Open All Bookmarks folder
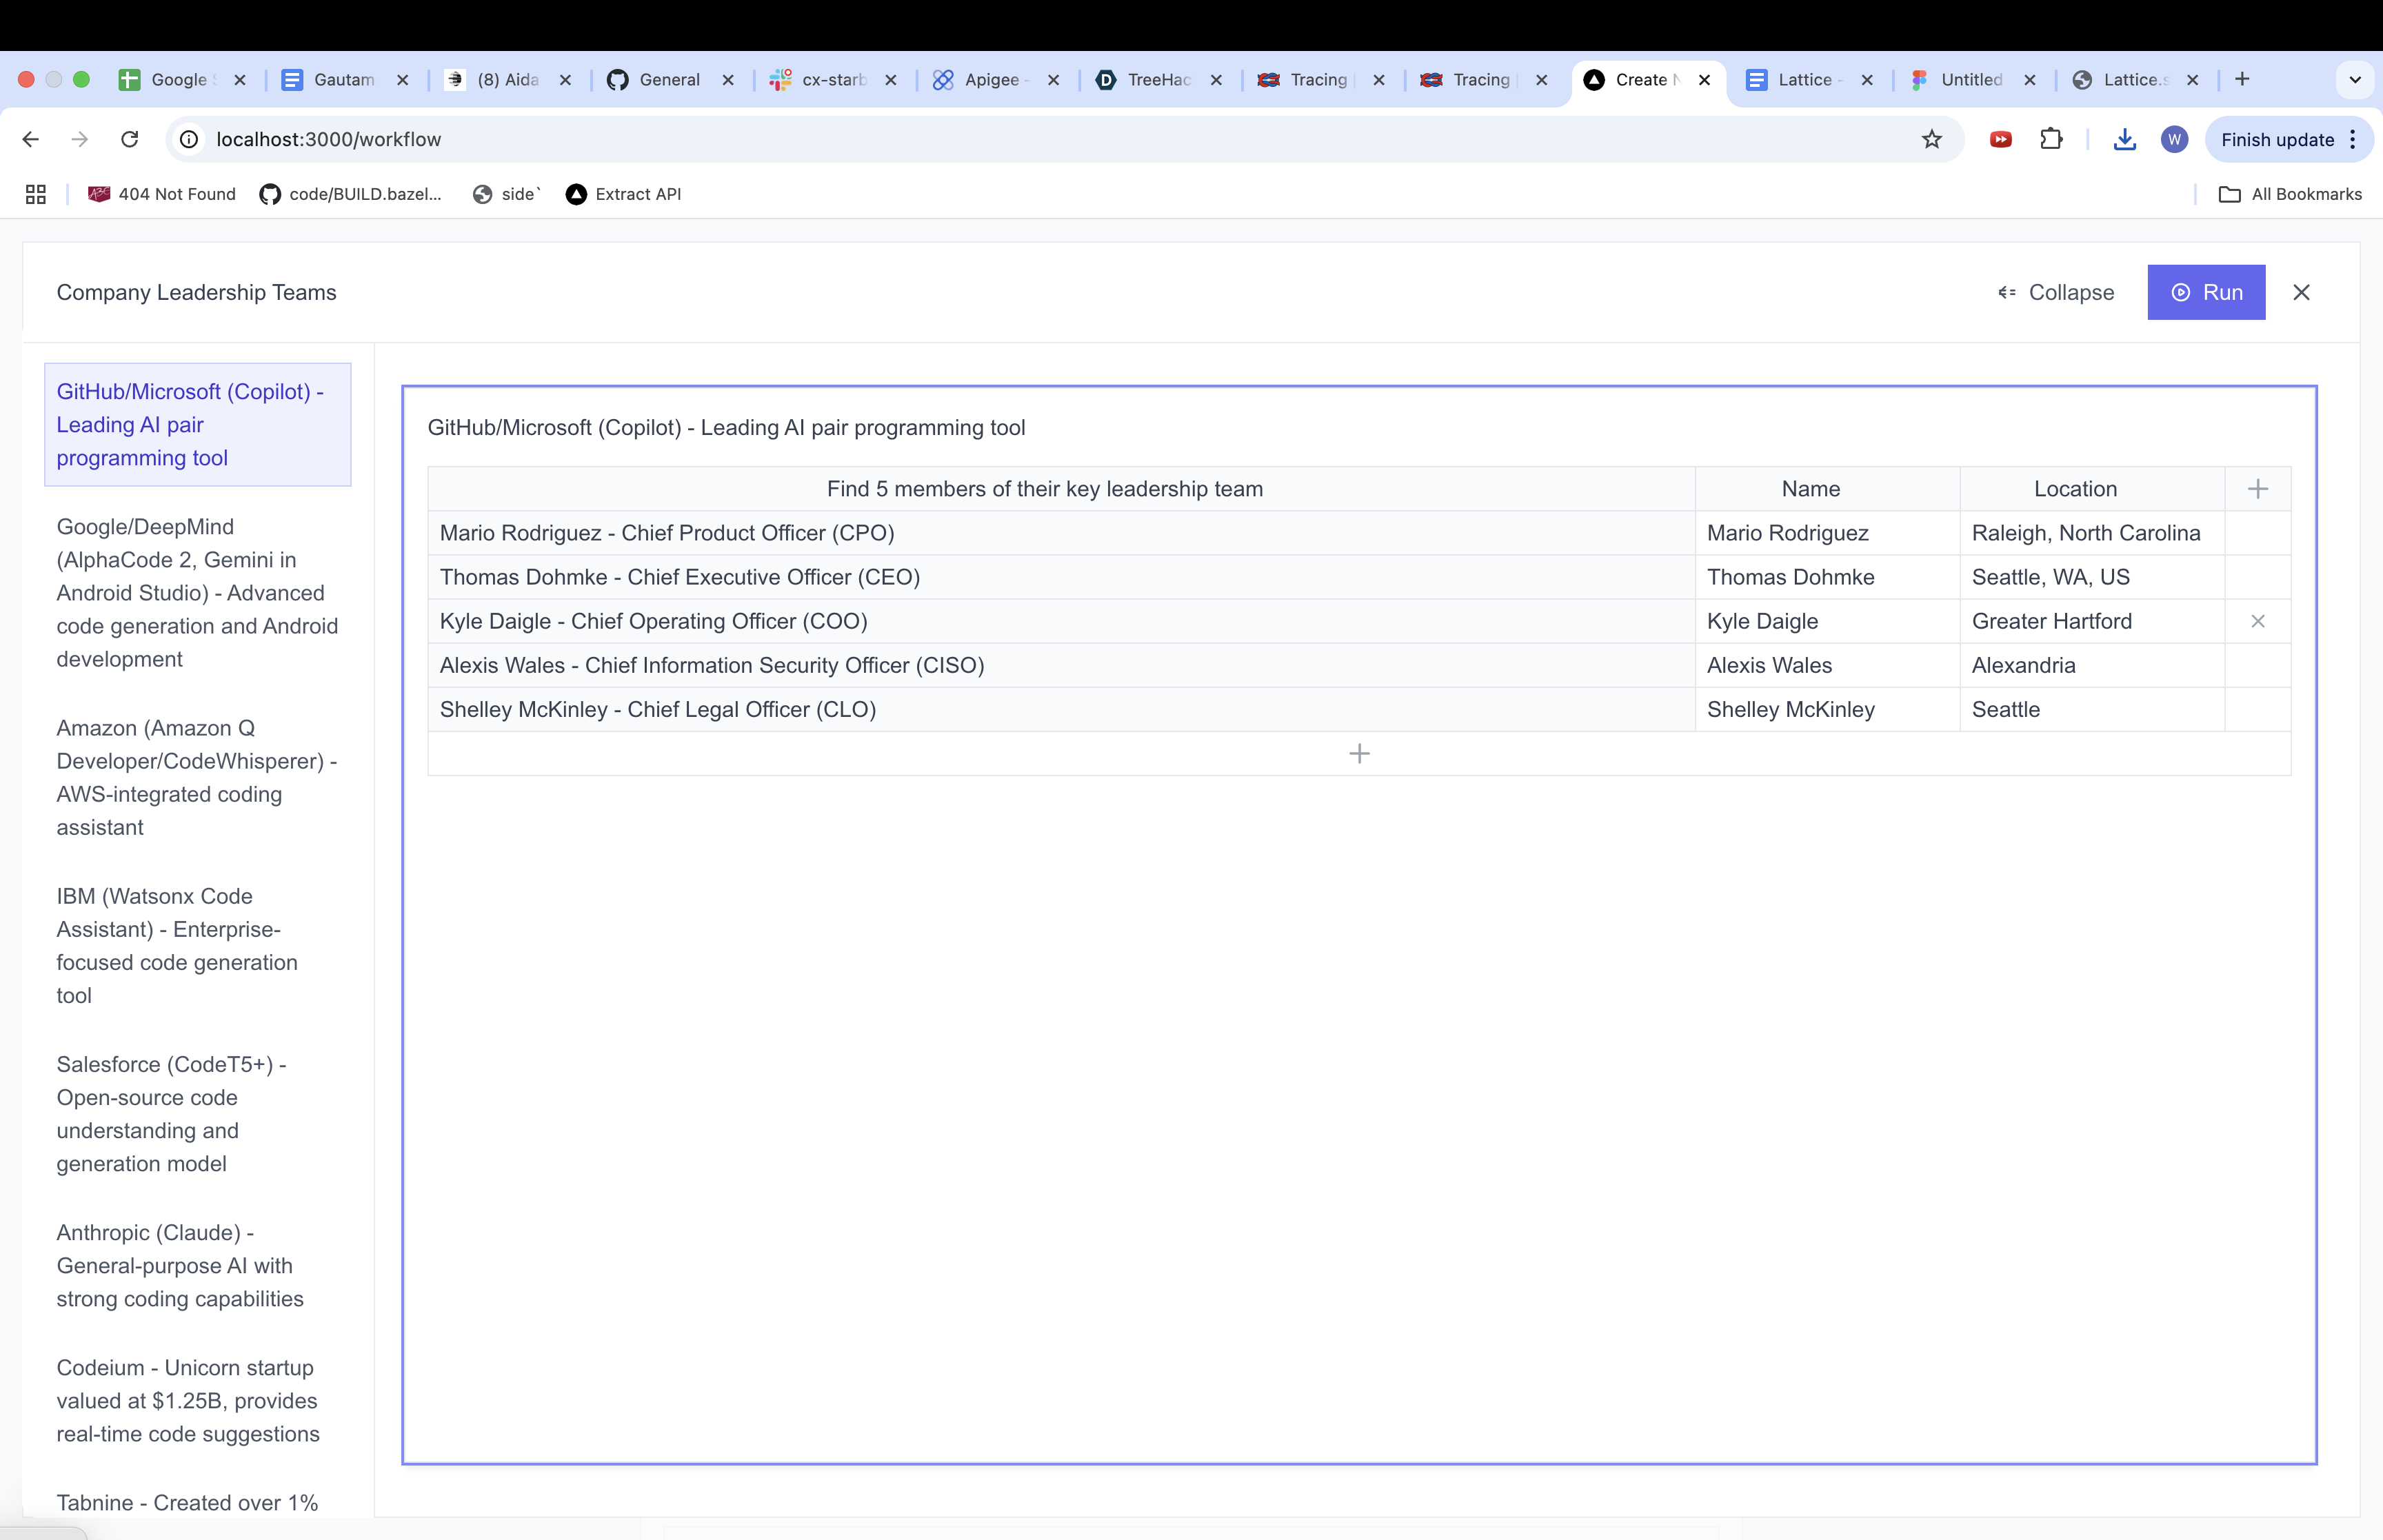This screenshot has width=2383, height=1540. coord(2290,194)
